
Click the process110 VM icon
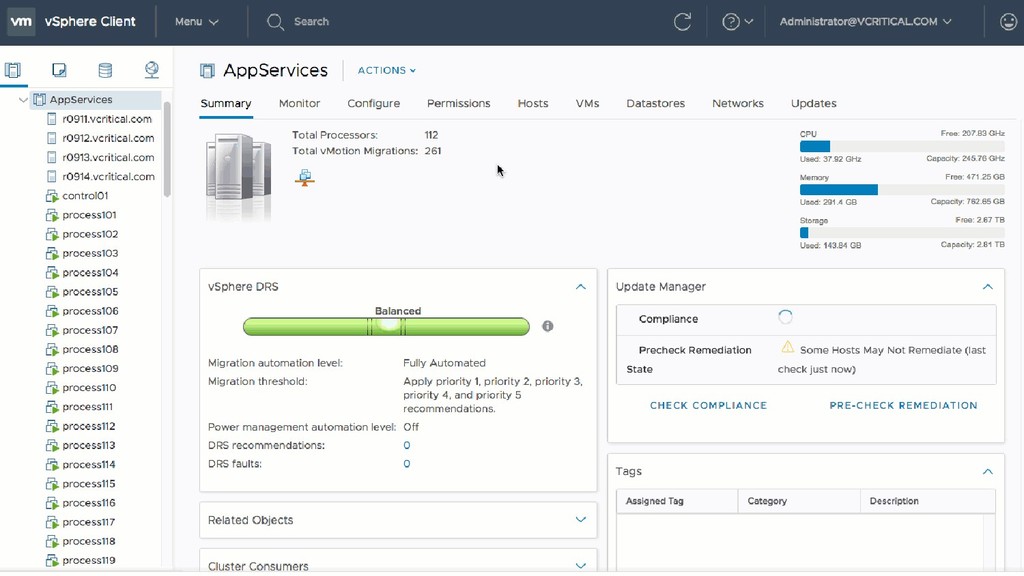click(x=52, y=387)
